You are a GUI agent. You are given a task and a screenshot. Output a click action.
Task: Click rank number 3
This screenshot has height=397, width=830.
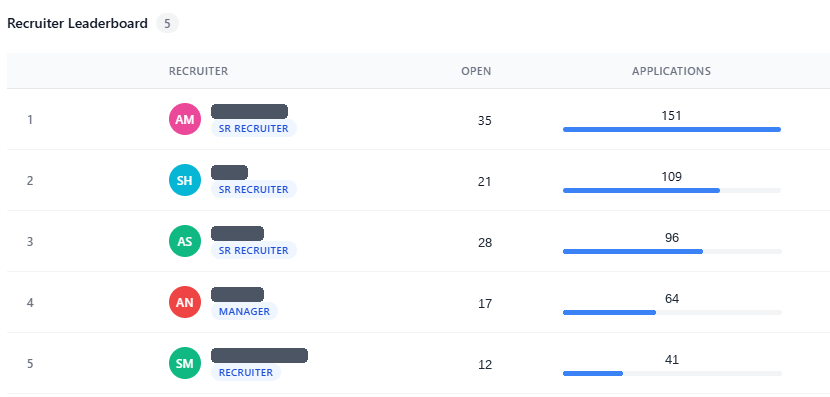(x=30, y=242)
